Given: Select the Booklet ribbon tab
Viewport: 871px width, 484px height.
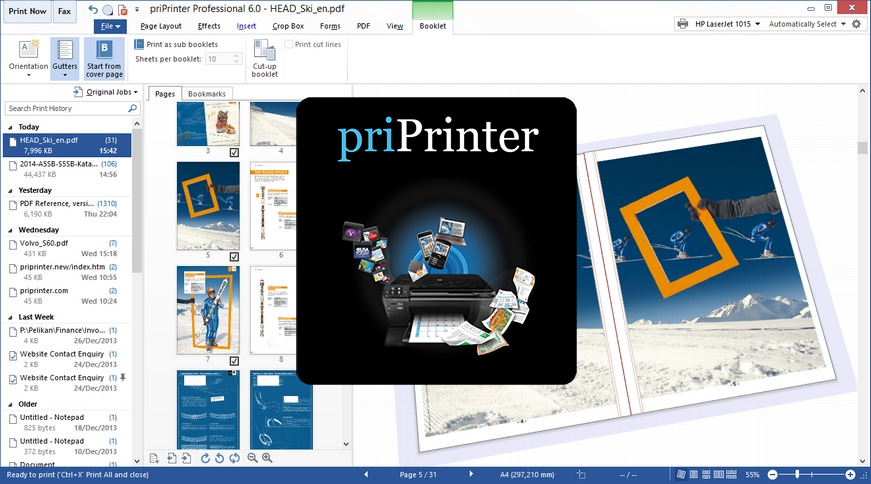Looking at the screenshot, I should pos(433,26).
